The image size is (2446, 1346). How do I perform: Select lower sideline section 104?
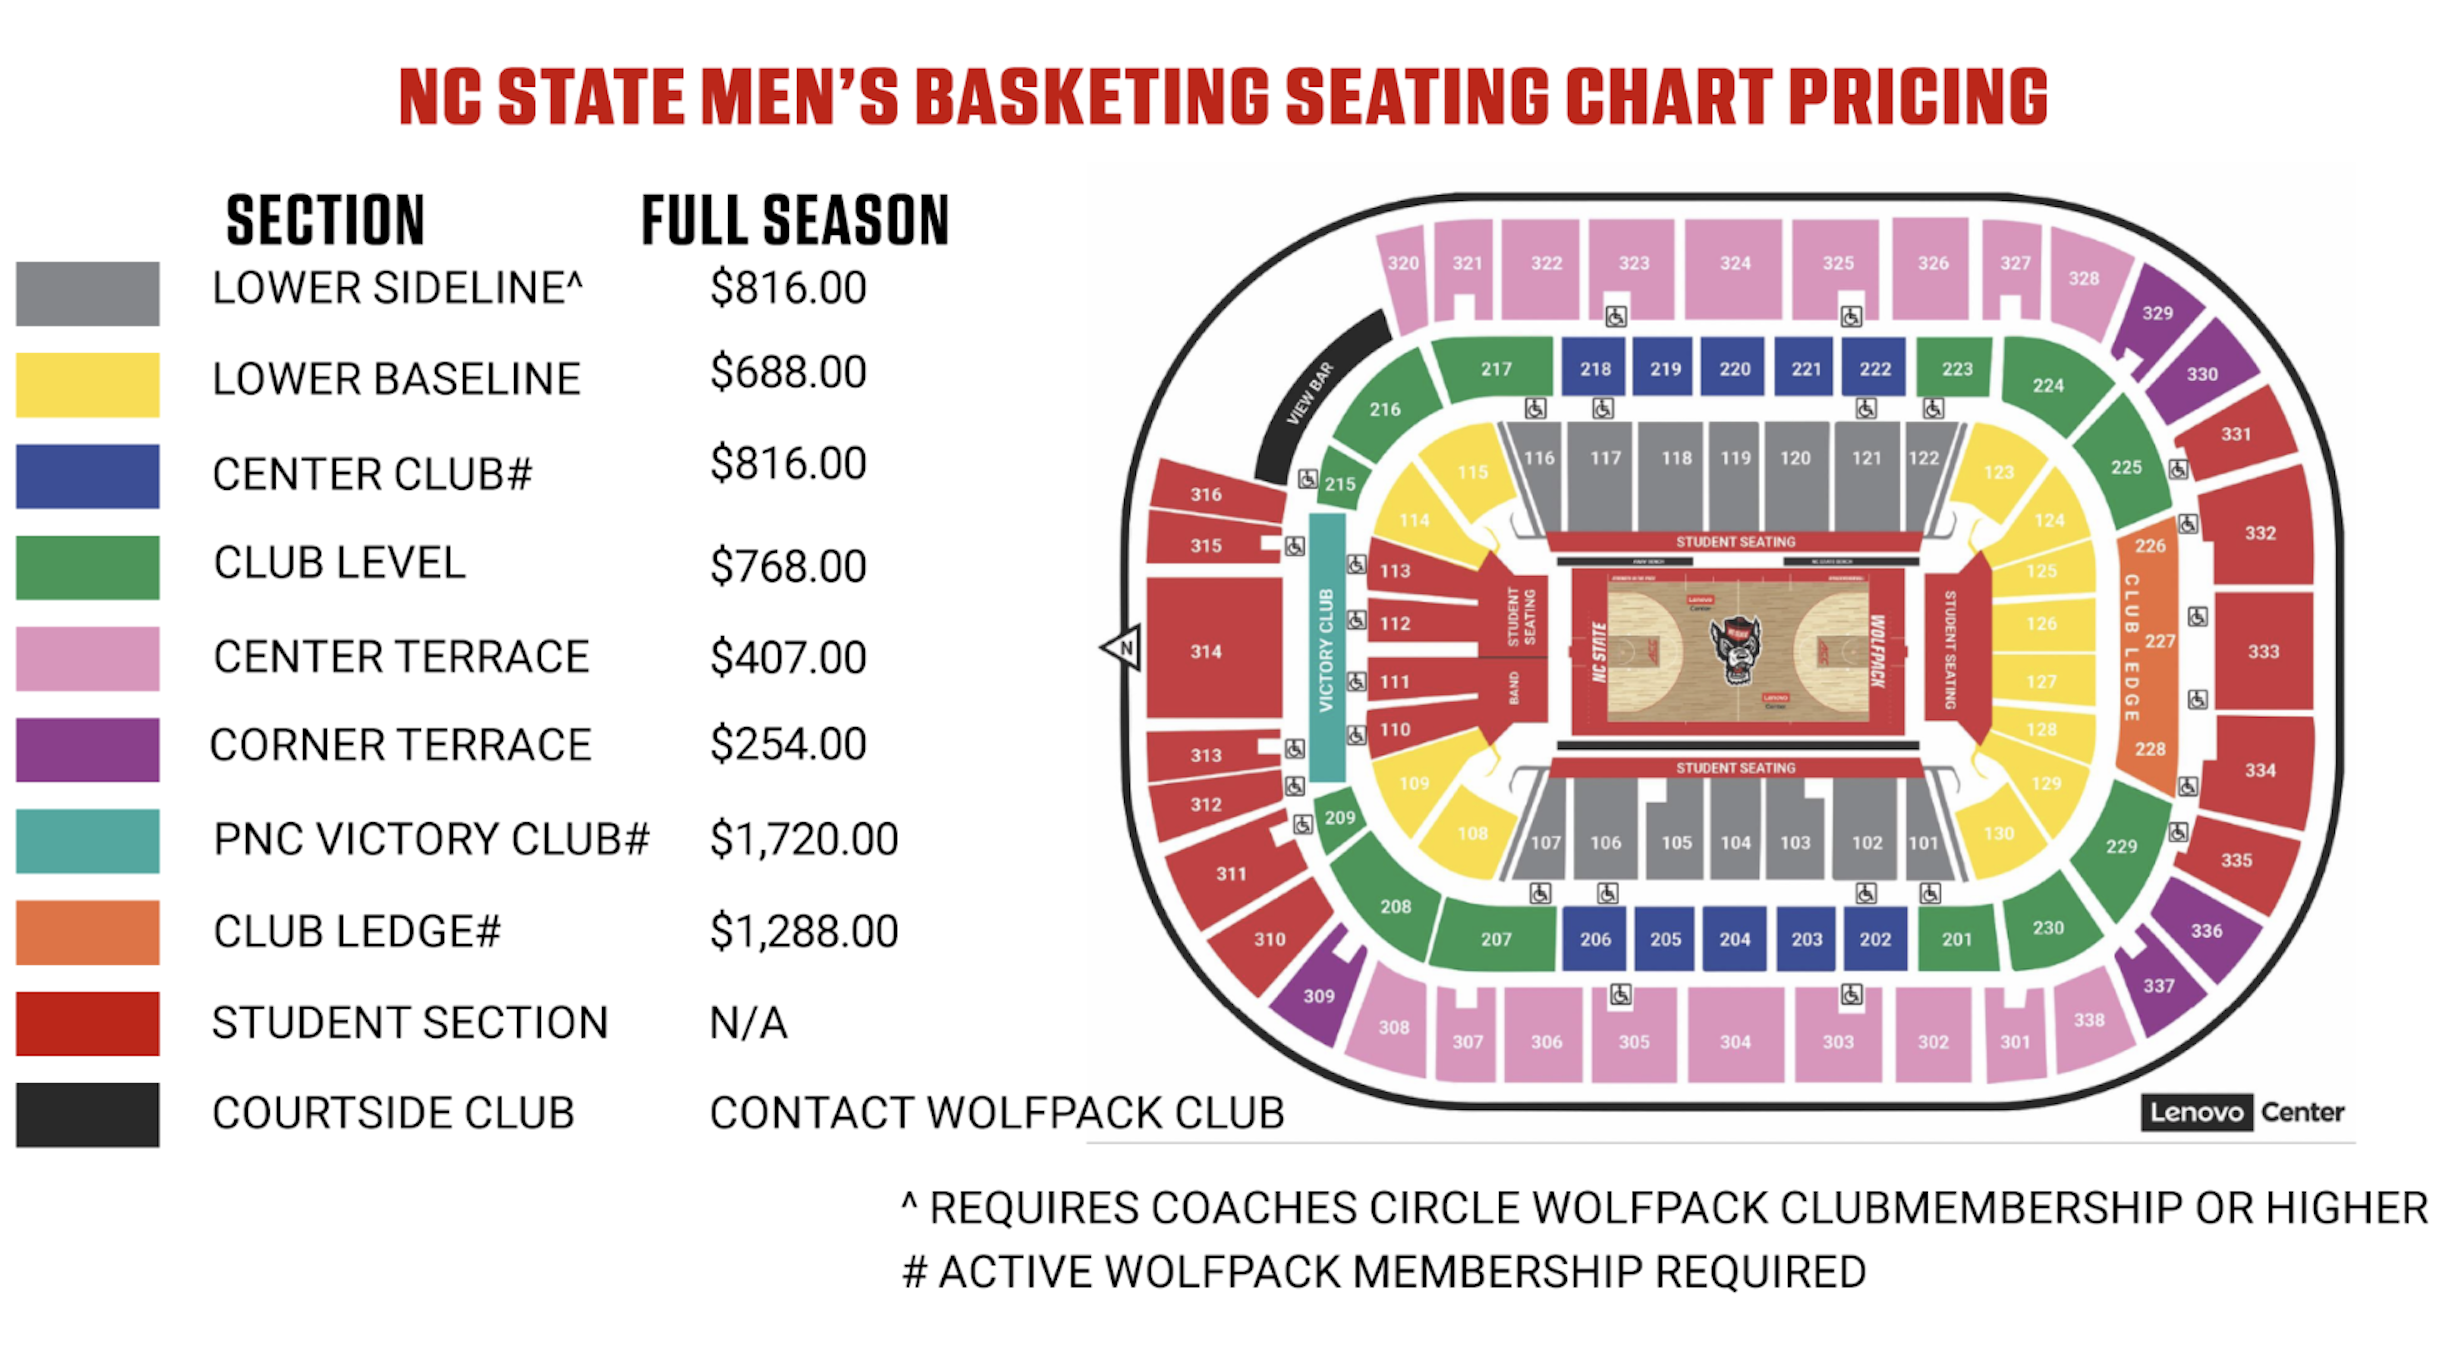1735,841
